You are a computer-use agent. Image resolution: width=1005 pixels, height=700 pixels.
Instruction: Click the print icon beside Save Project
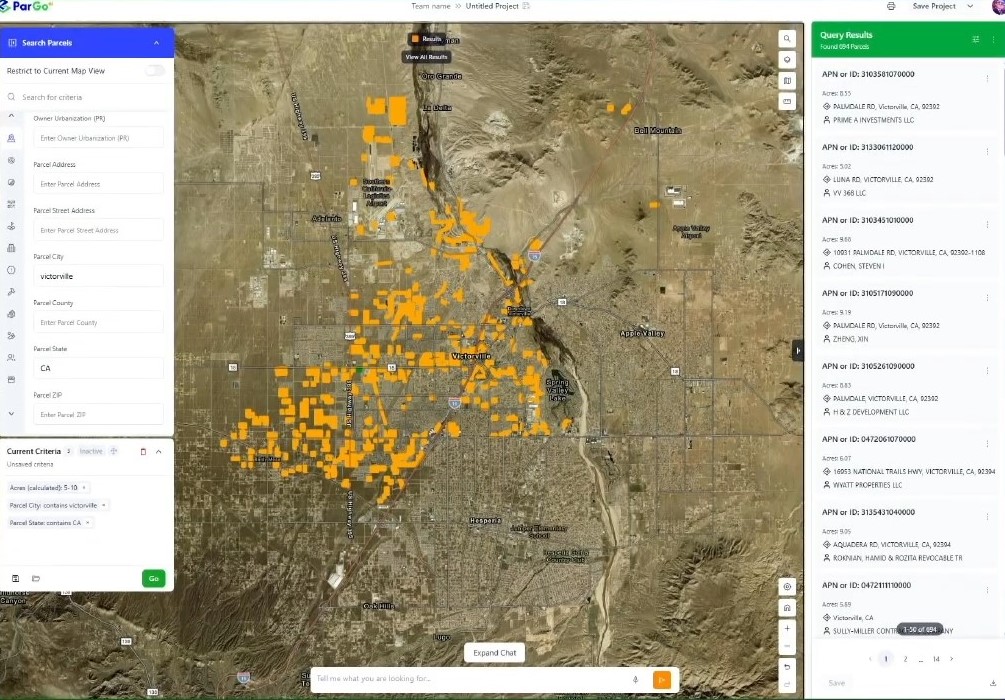coord(891,6)
